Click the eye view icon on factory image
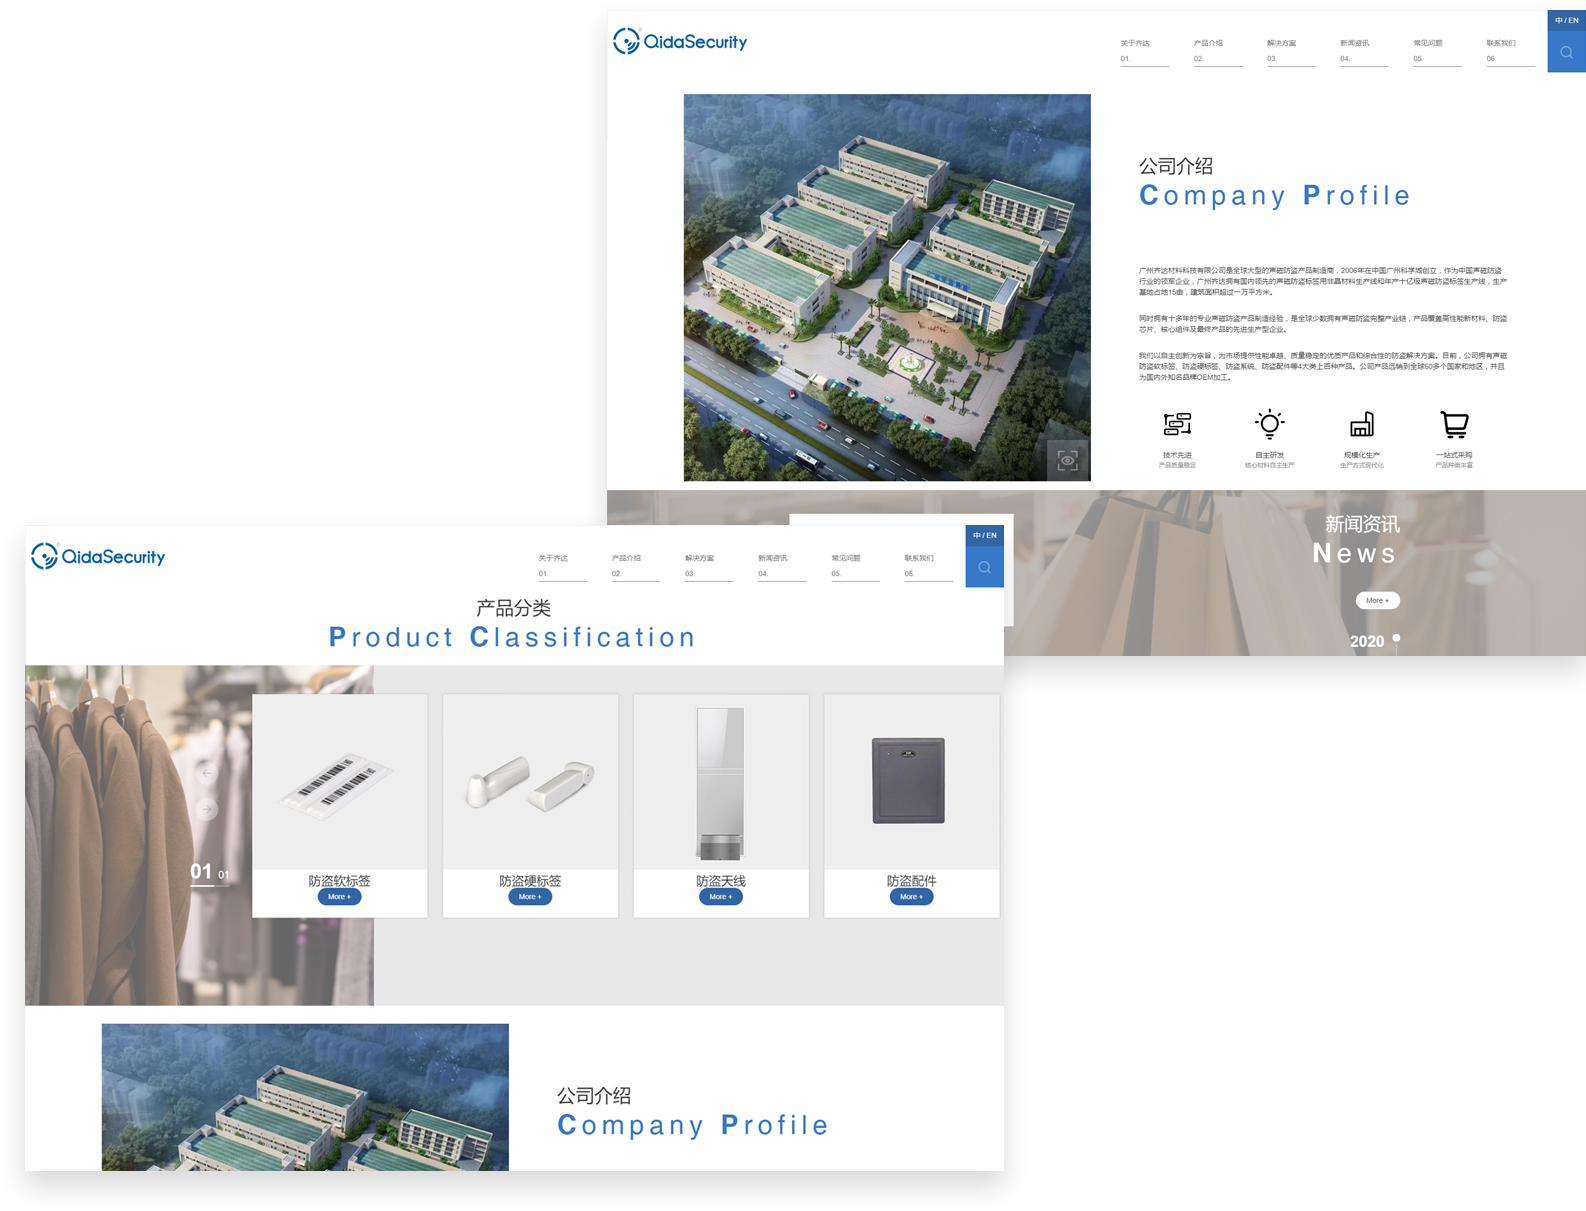Image resolution: width=1586 pixels, height=1211 pixels. [x=1068, y=460]
